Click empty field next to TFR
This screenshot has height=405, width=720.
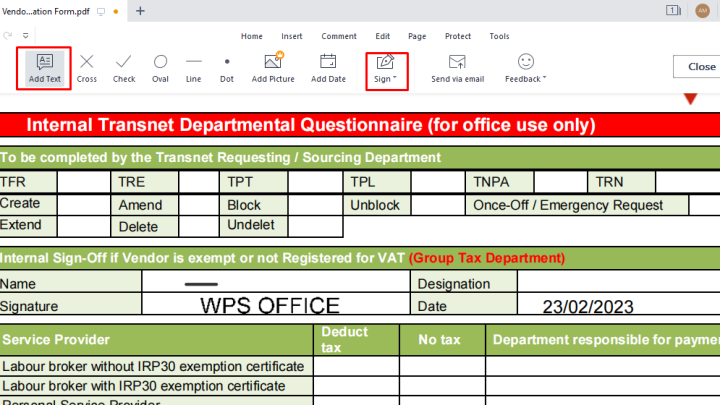pos(84,182)
